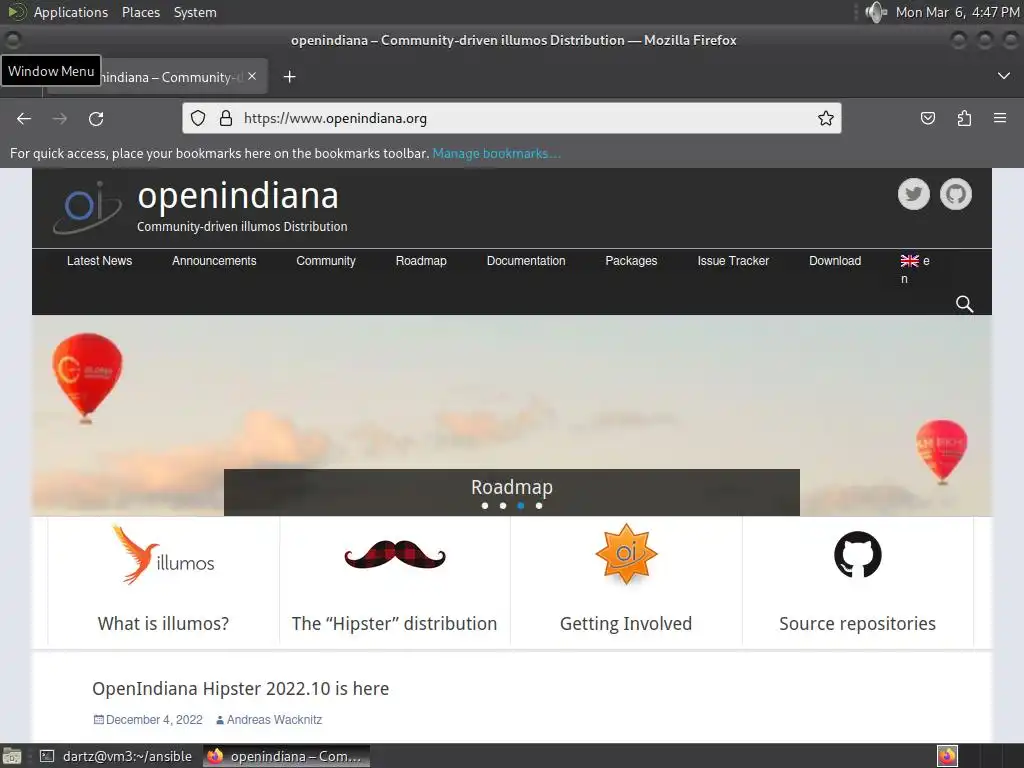Viewport: 1024px width, 768px height.
Task: Open the What is illumos? link
Action: click(x=163, y=624)
